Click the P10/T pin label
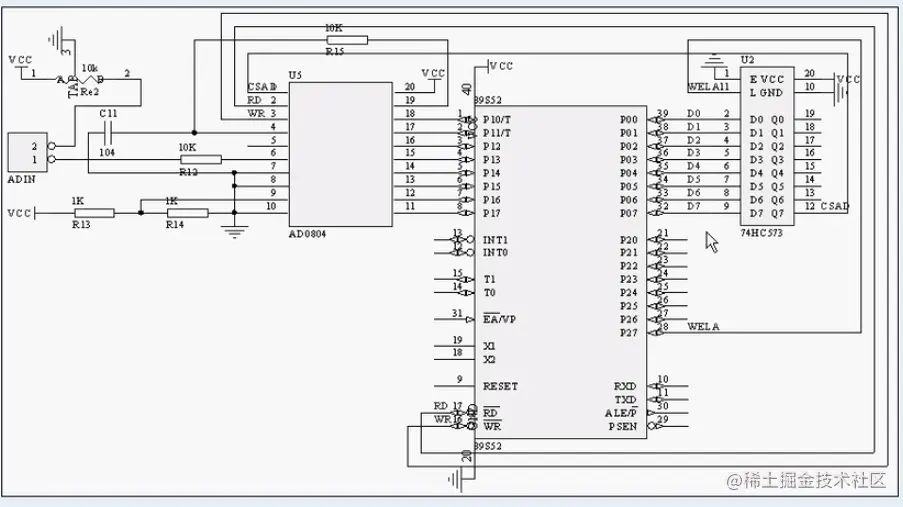 pyautogui.click(x=496, y=120)
